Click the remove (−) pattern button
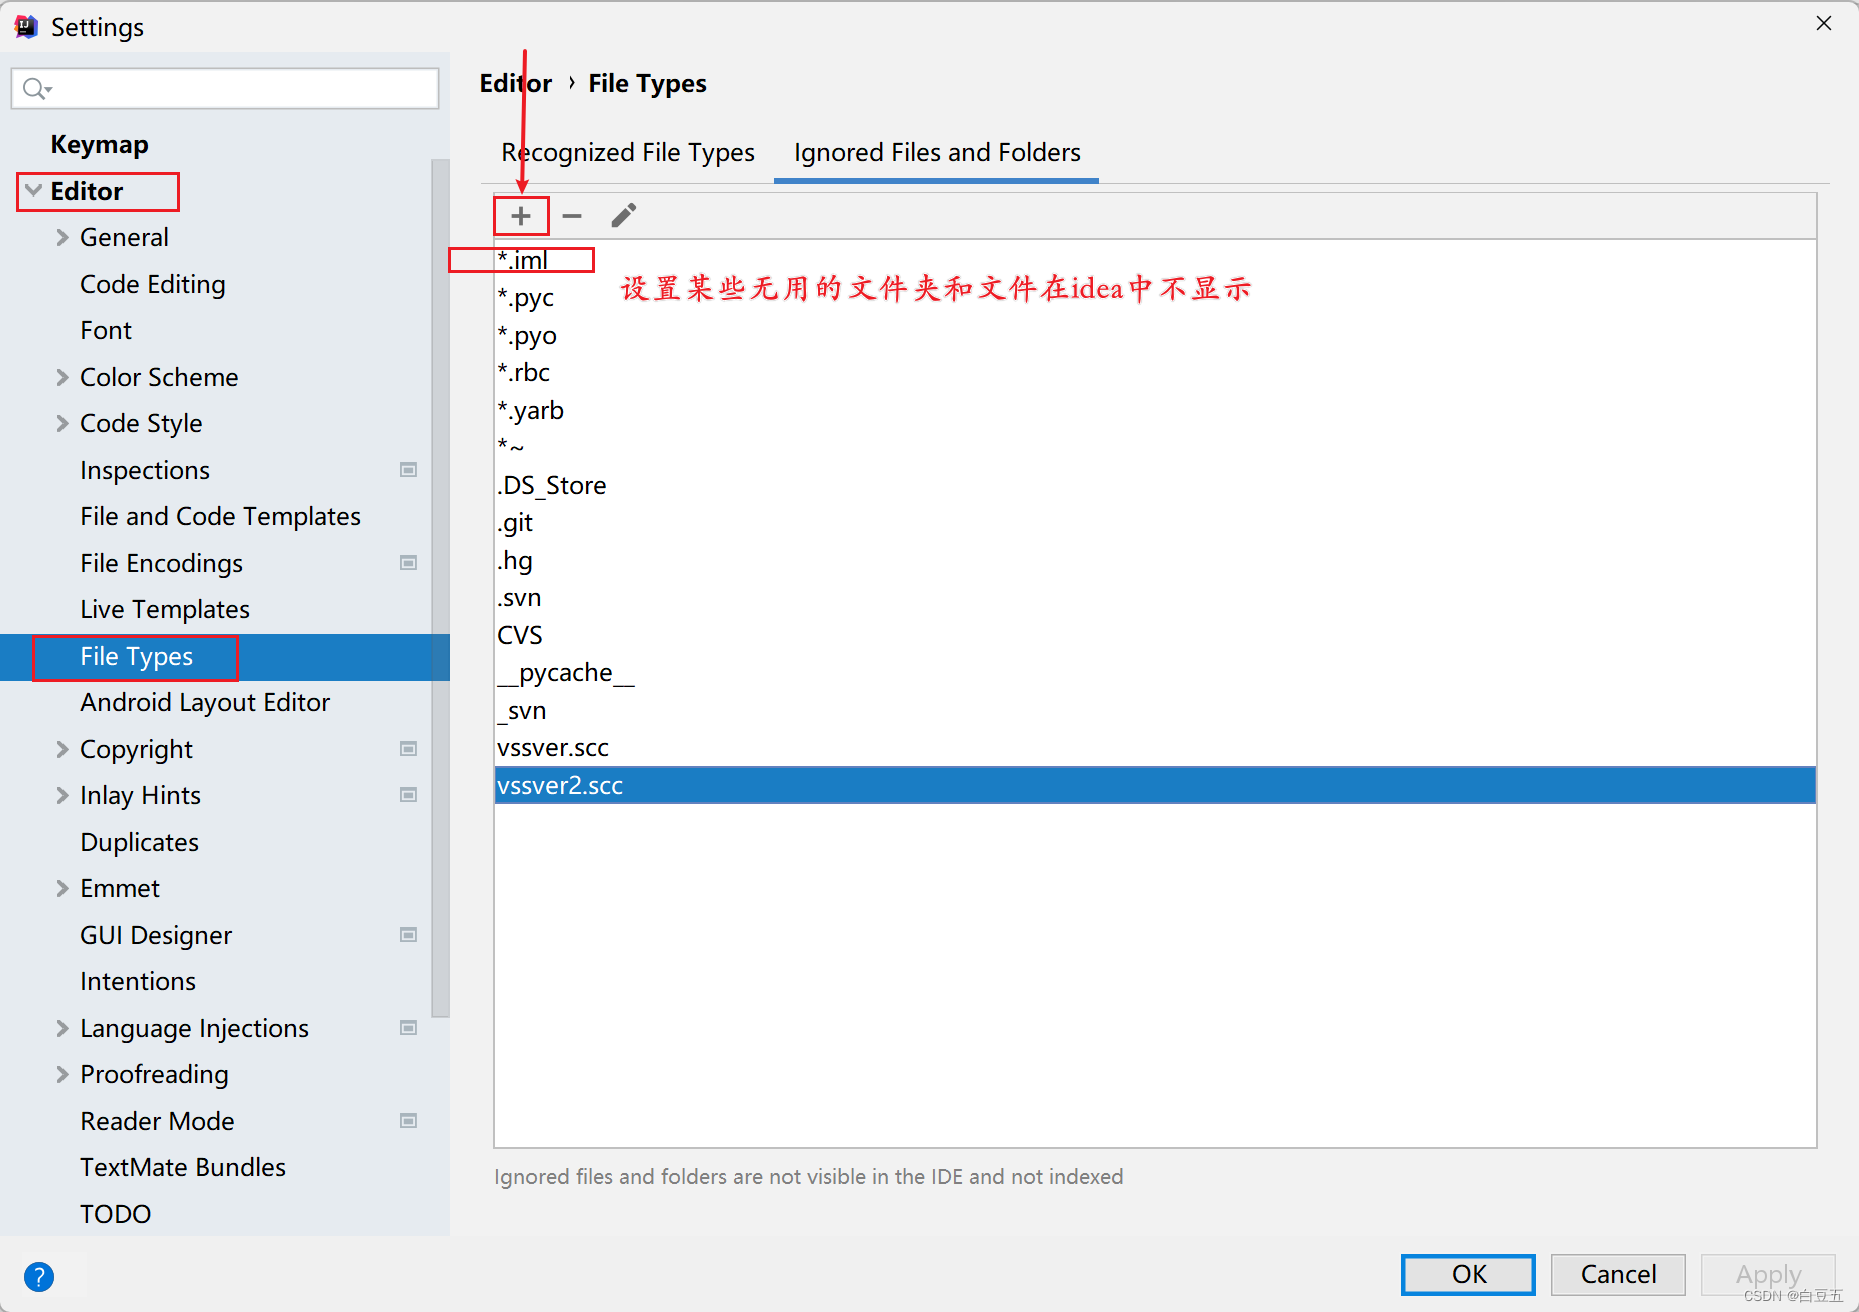Viewport: 1859px width, 1312px height. pos(572,216)
